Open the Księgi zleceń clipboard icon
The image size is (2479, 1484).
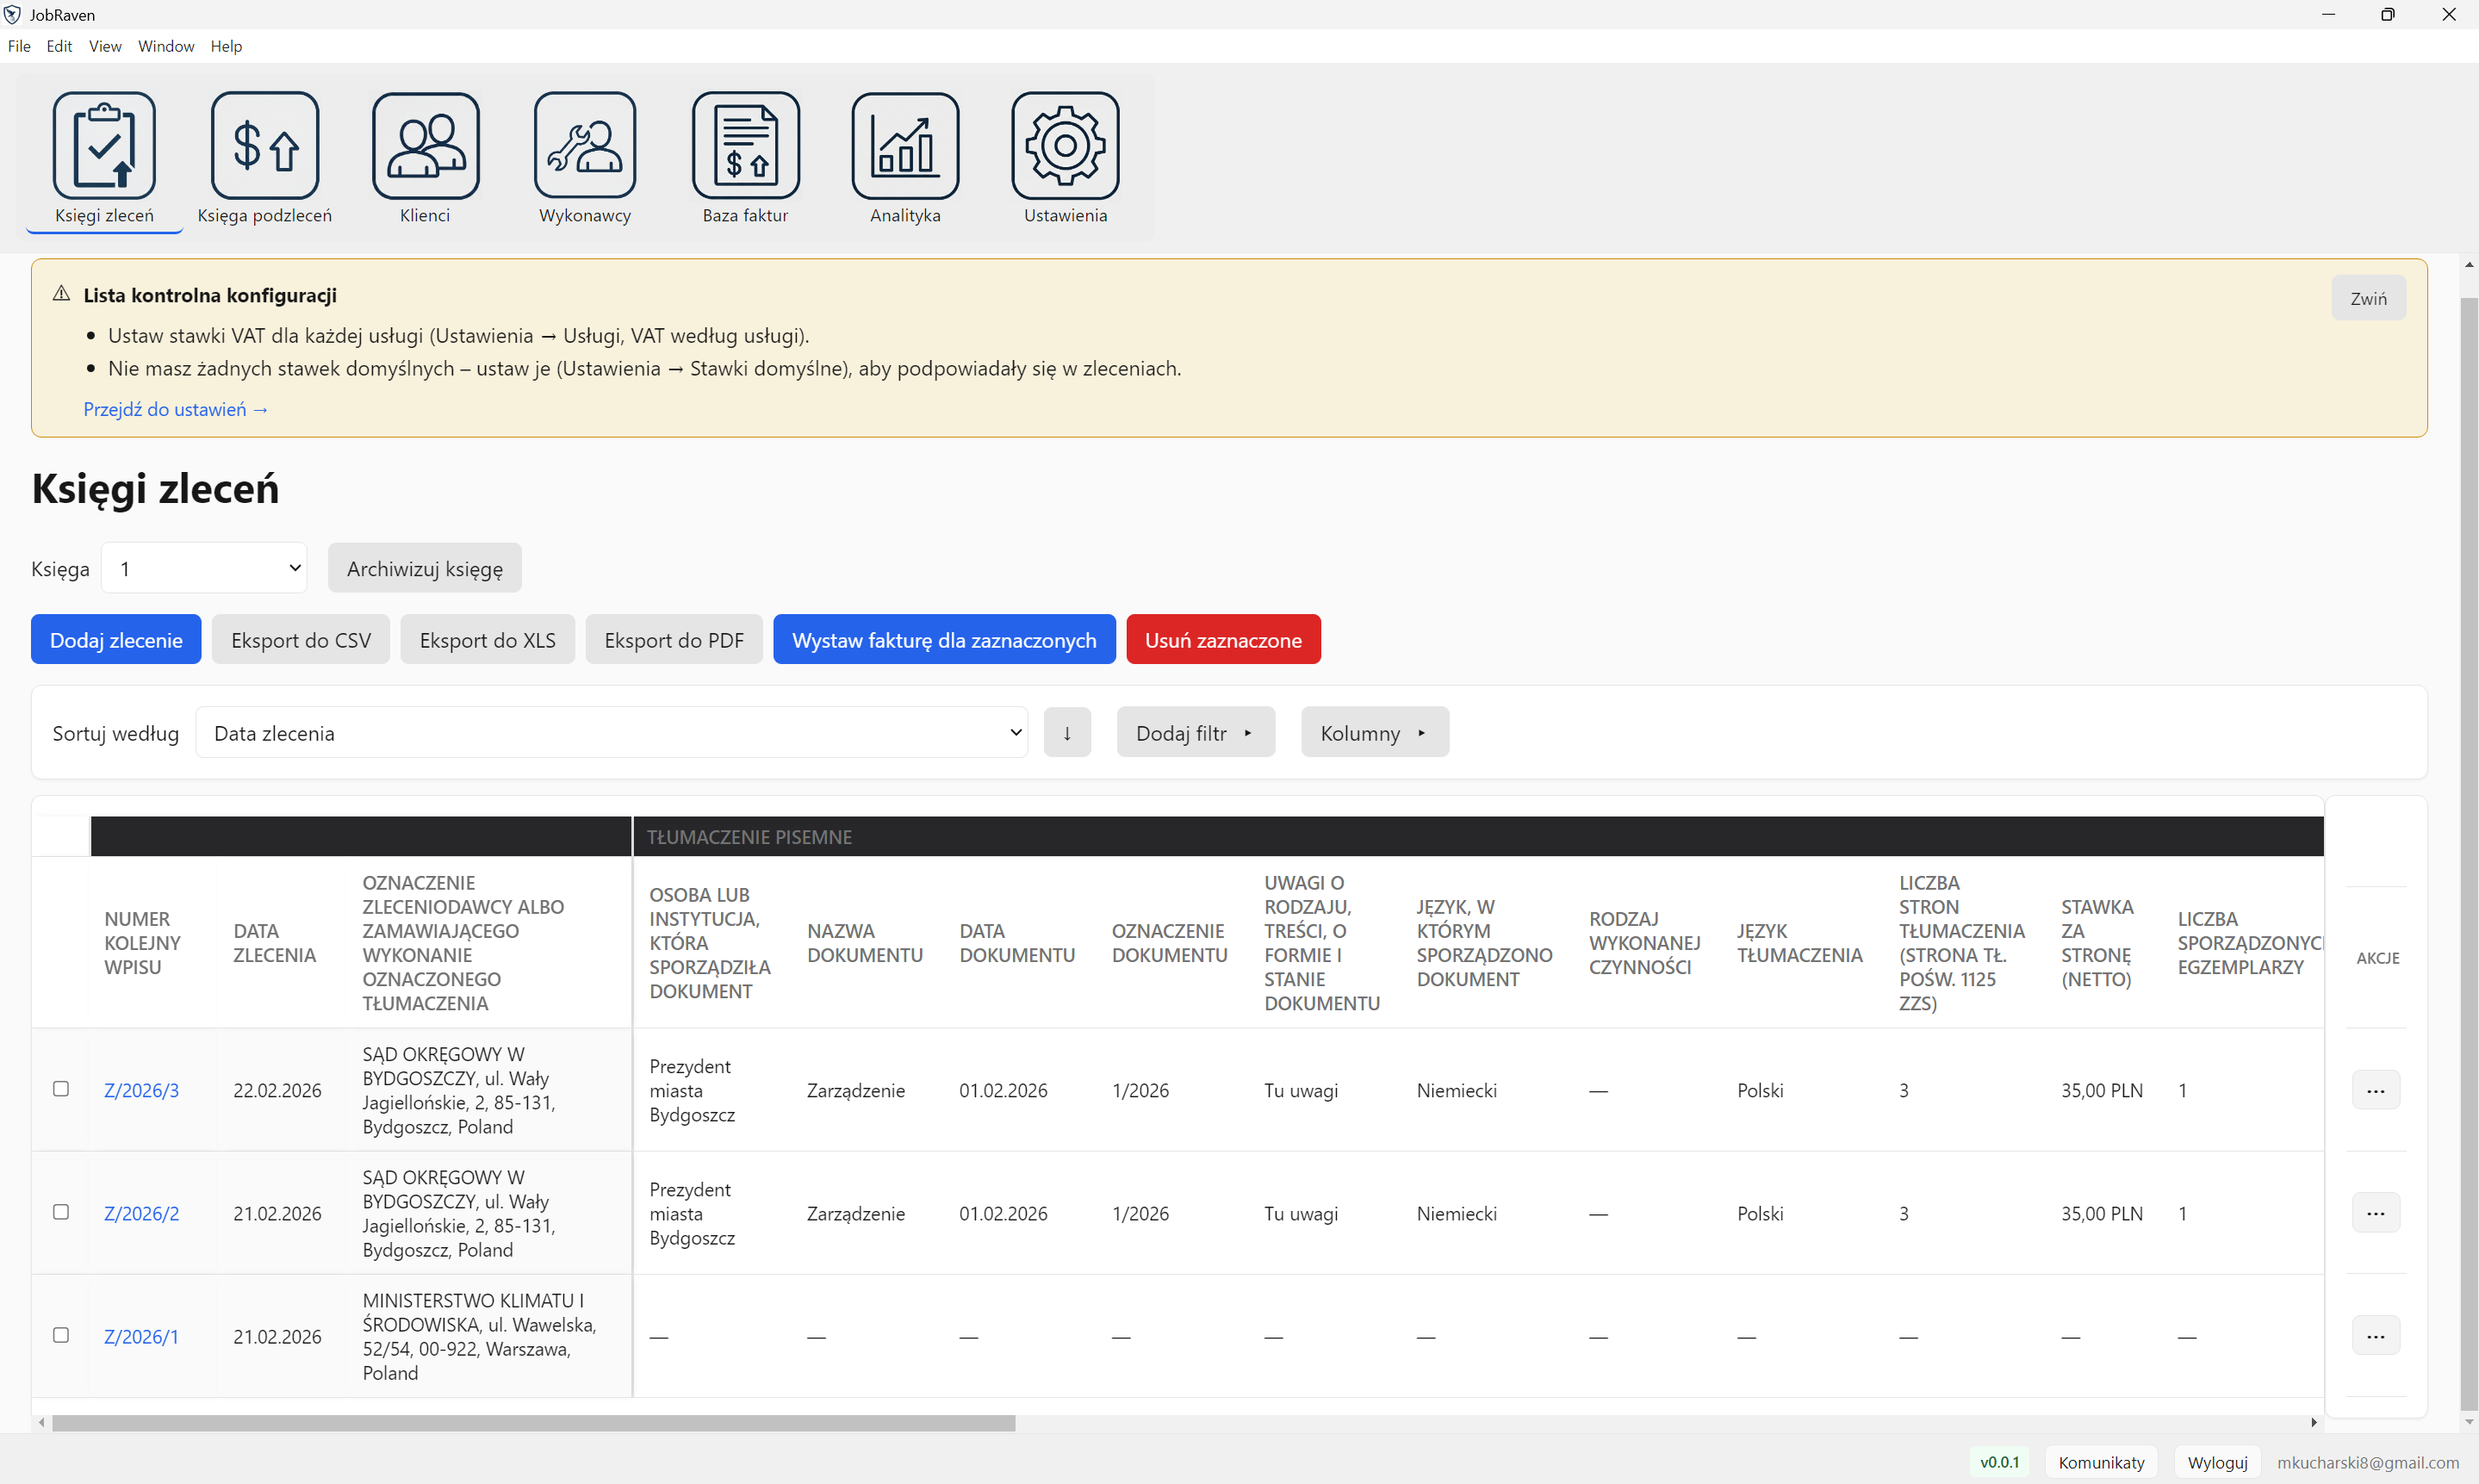[x=104, y=146]
